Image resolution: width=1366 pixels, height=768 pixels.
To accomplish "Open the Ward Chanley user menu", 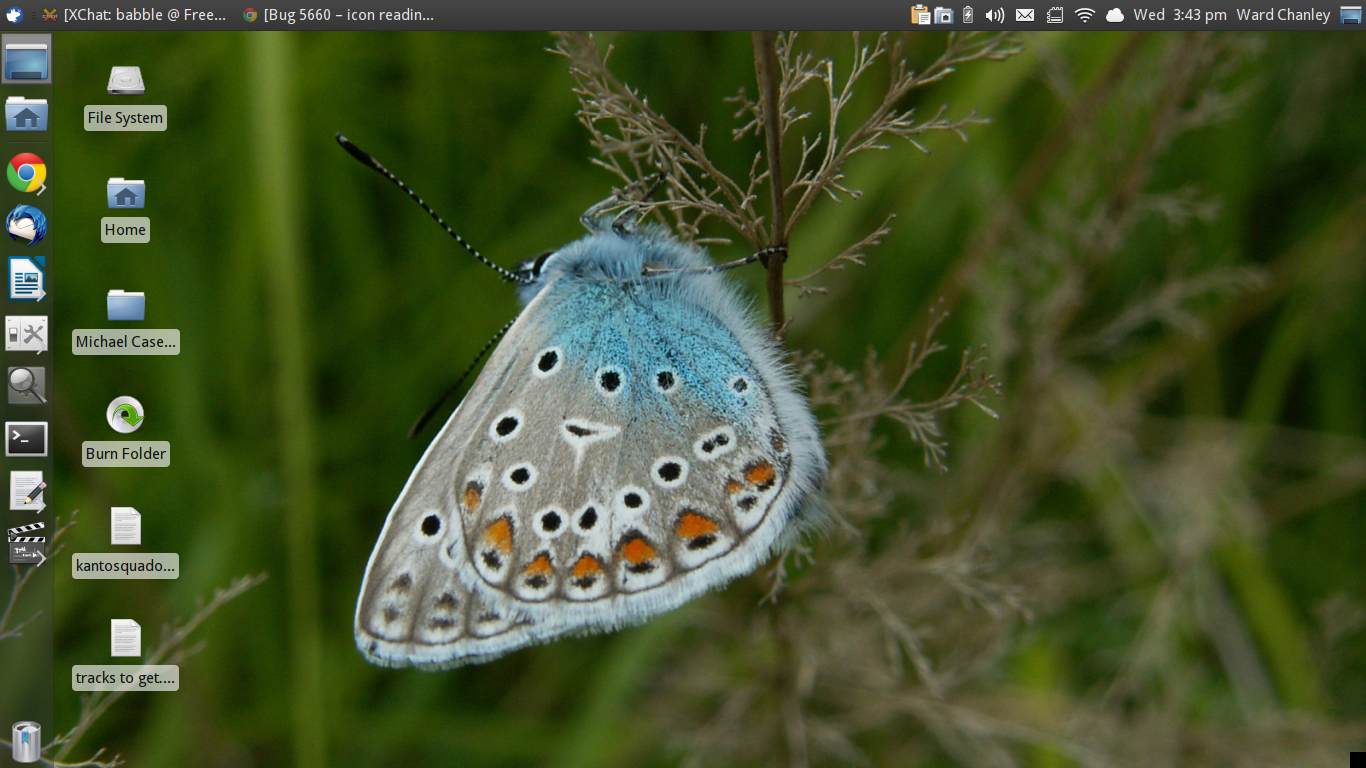I will [x=1283, y=15].
